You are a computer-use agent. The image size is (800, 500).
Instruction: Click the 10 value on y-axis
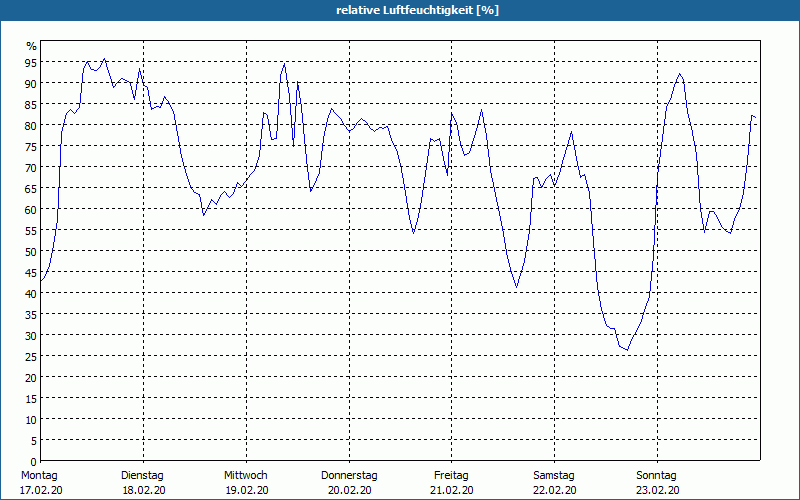31,420
